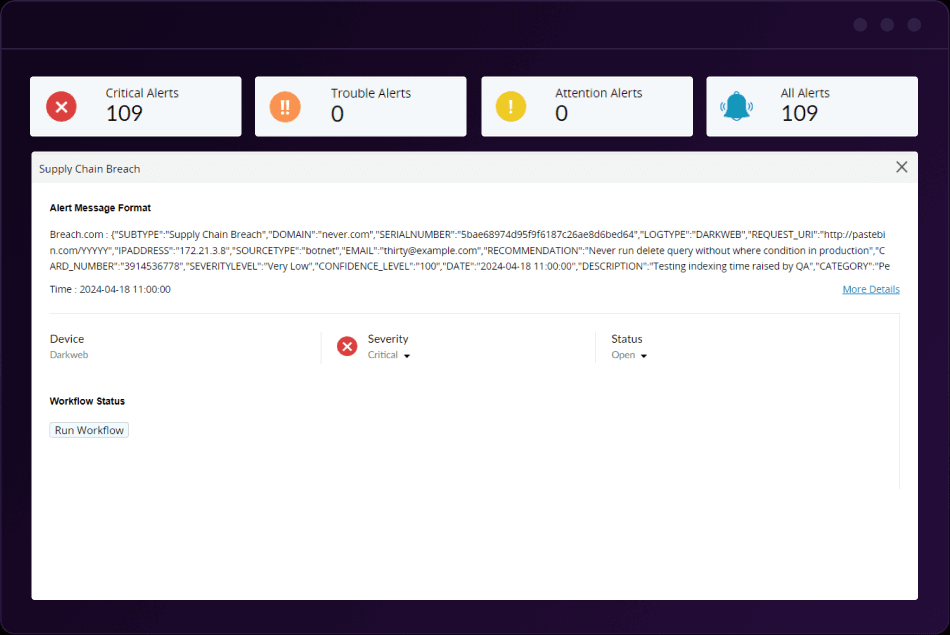The width and height of the screenshot is (950, 635).
Task: Click the alert Time 2024-04-18 text
Action: (x=110, y=289)
